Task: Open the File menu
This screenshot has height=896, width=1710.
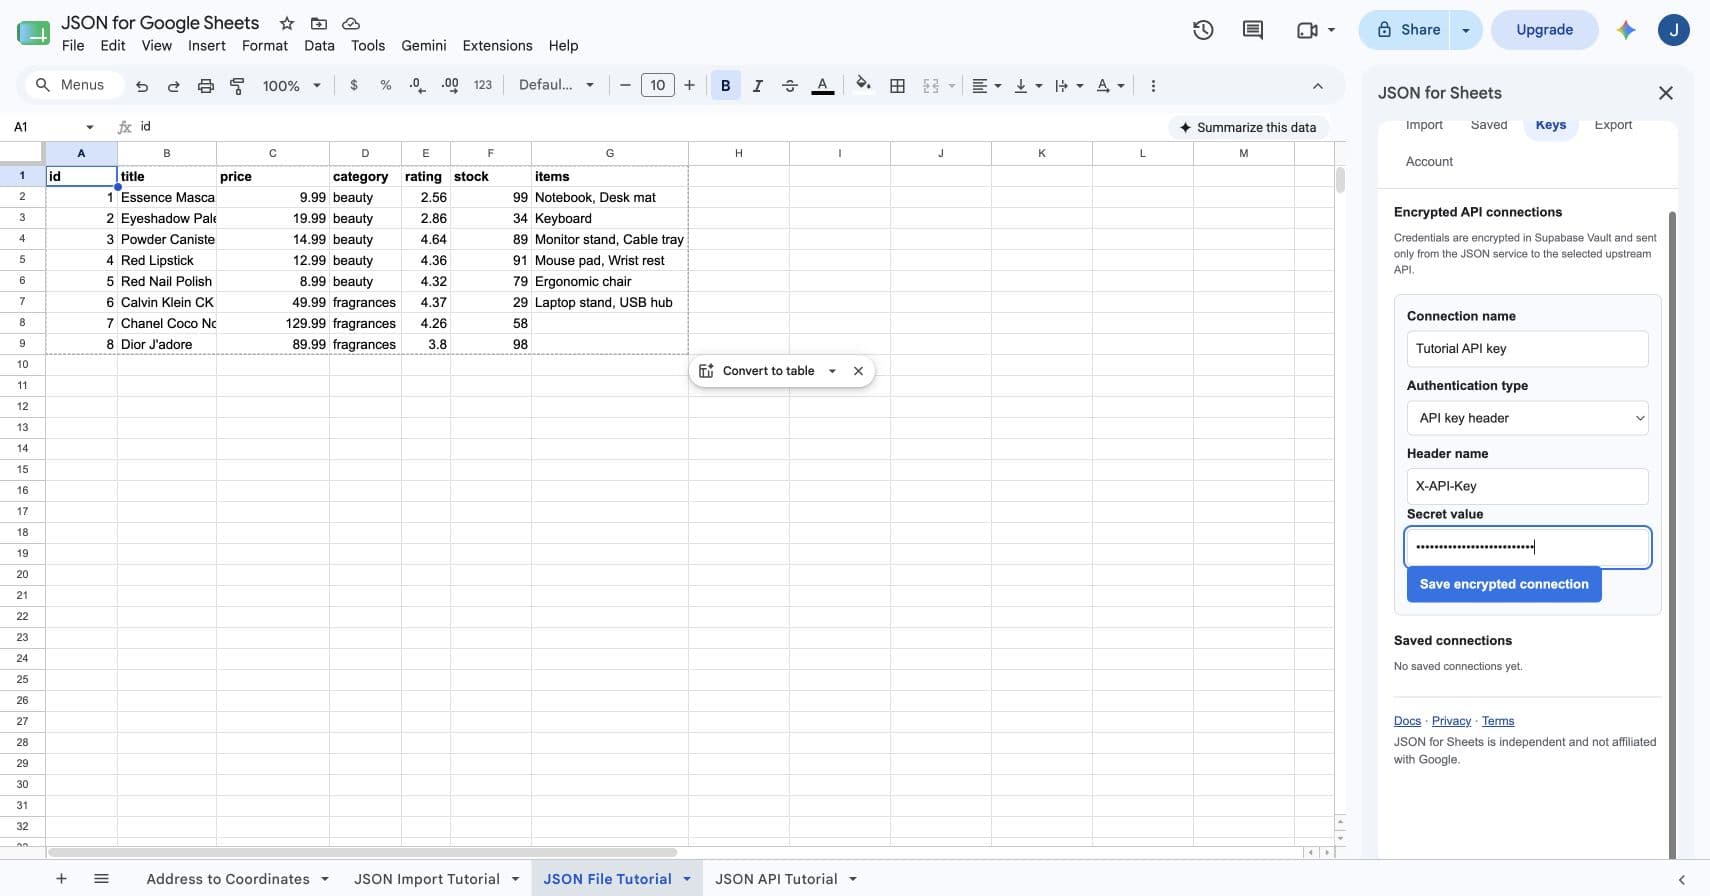Action: click(73, 46)
